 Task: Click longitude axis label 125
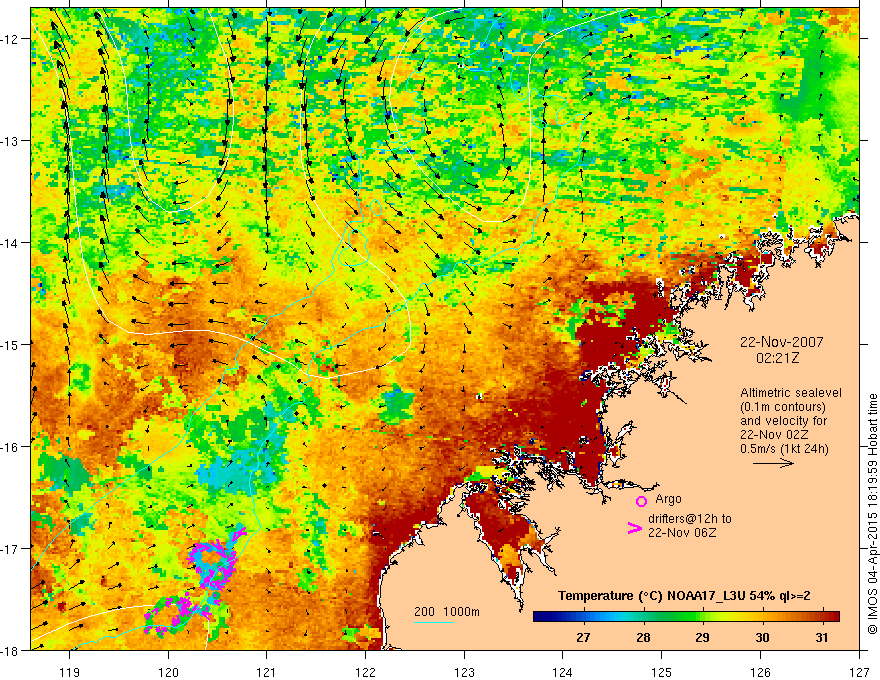662,672
